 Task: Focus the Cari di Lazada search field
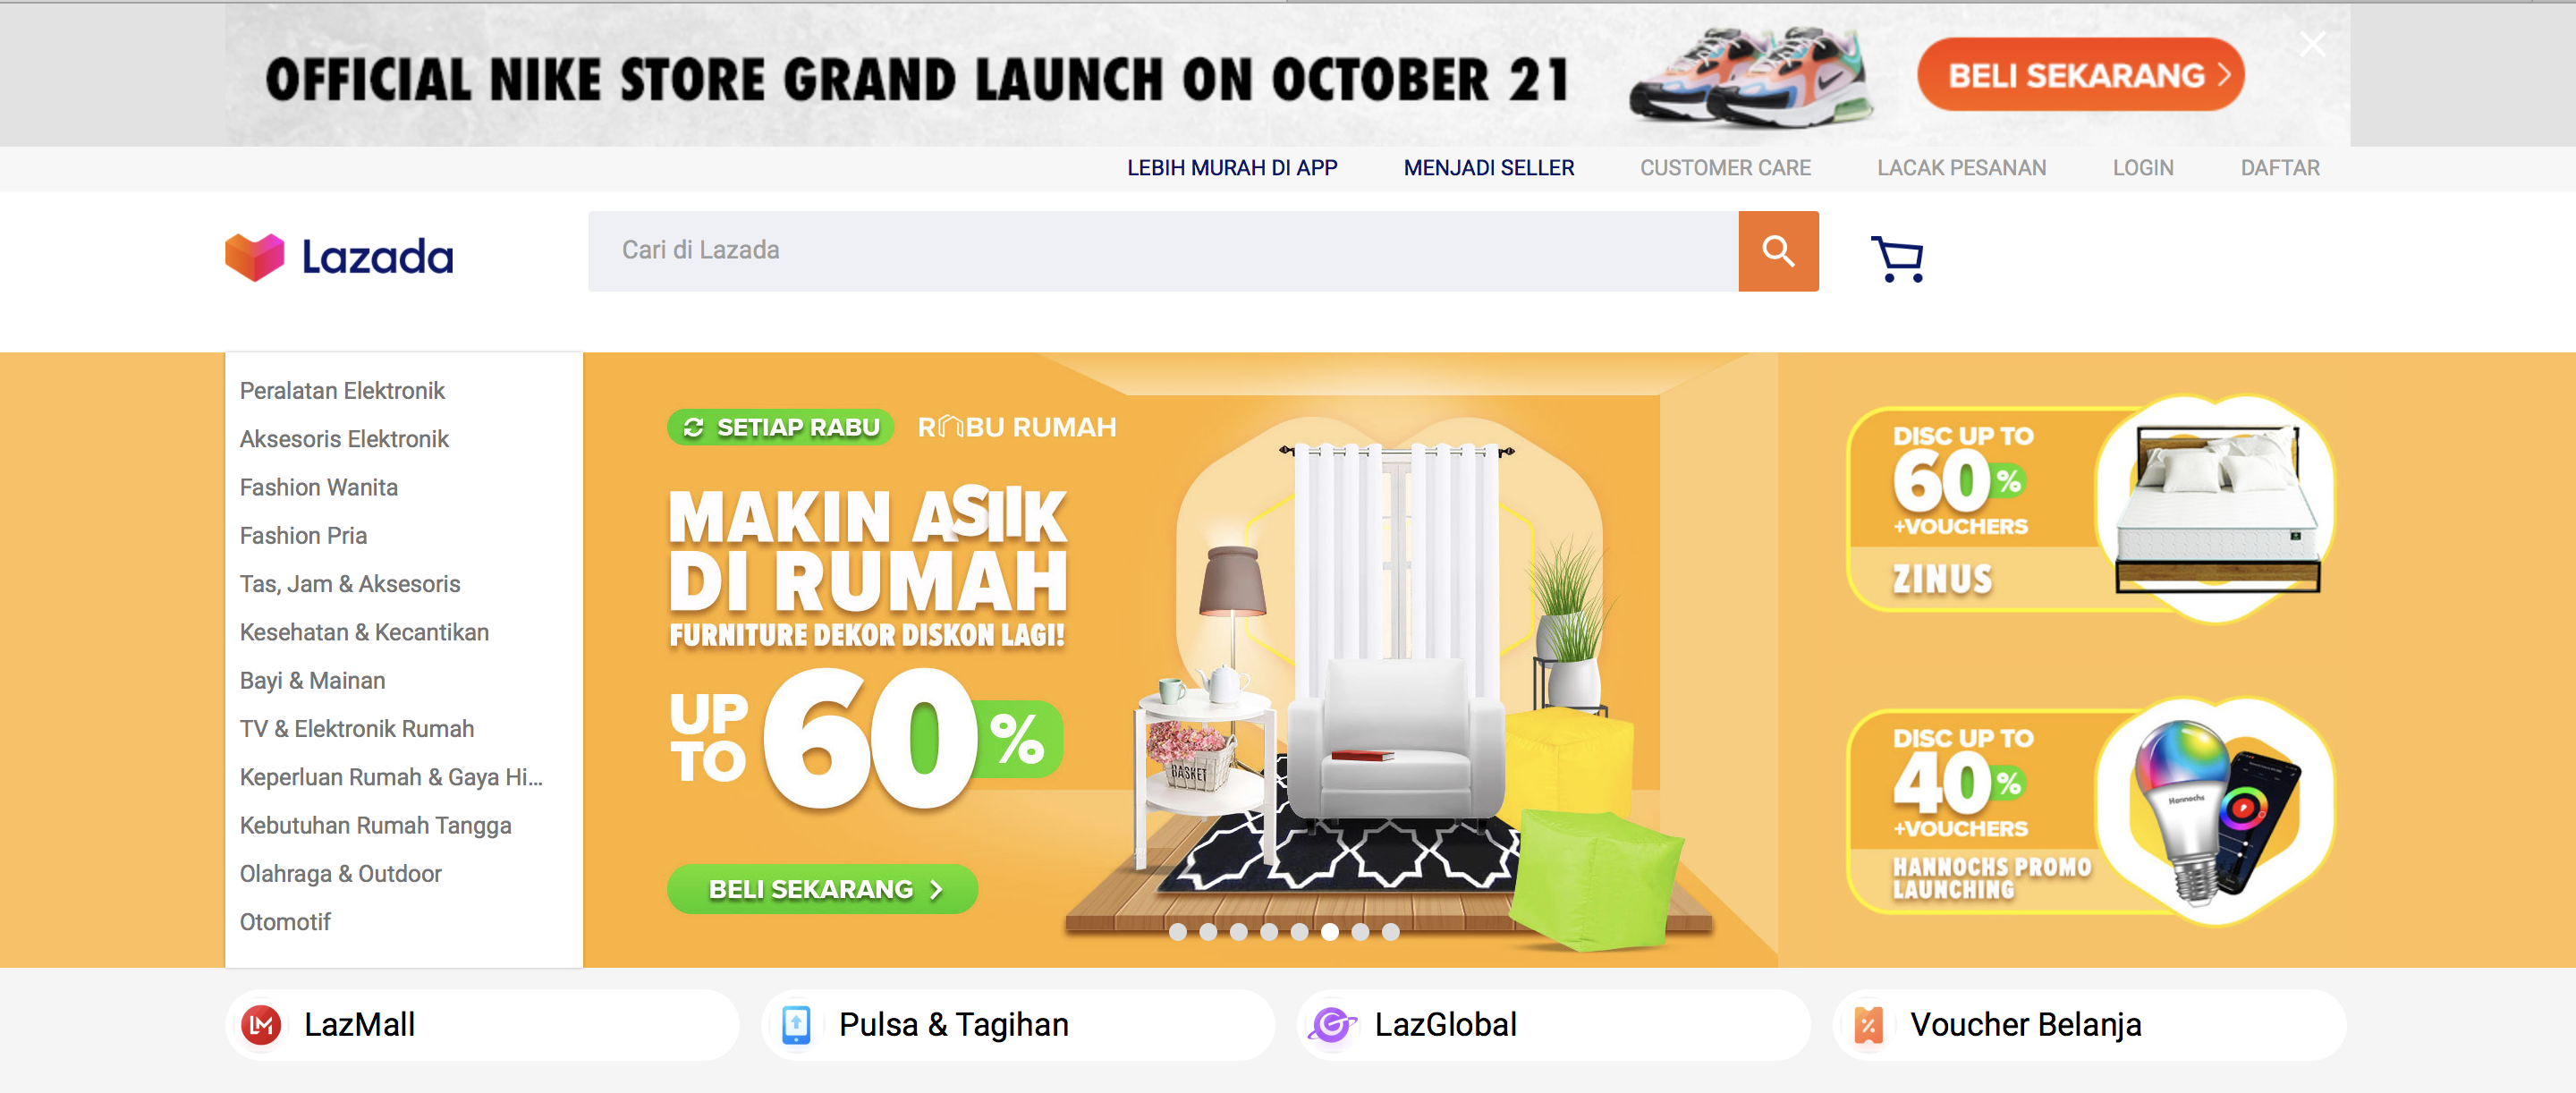(1163, 251)
